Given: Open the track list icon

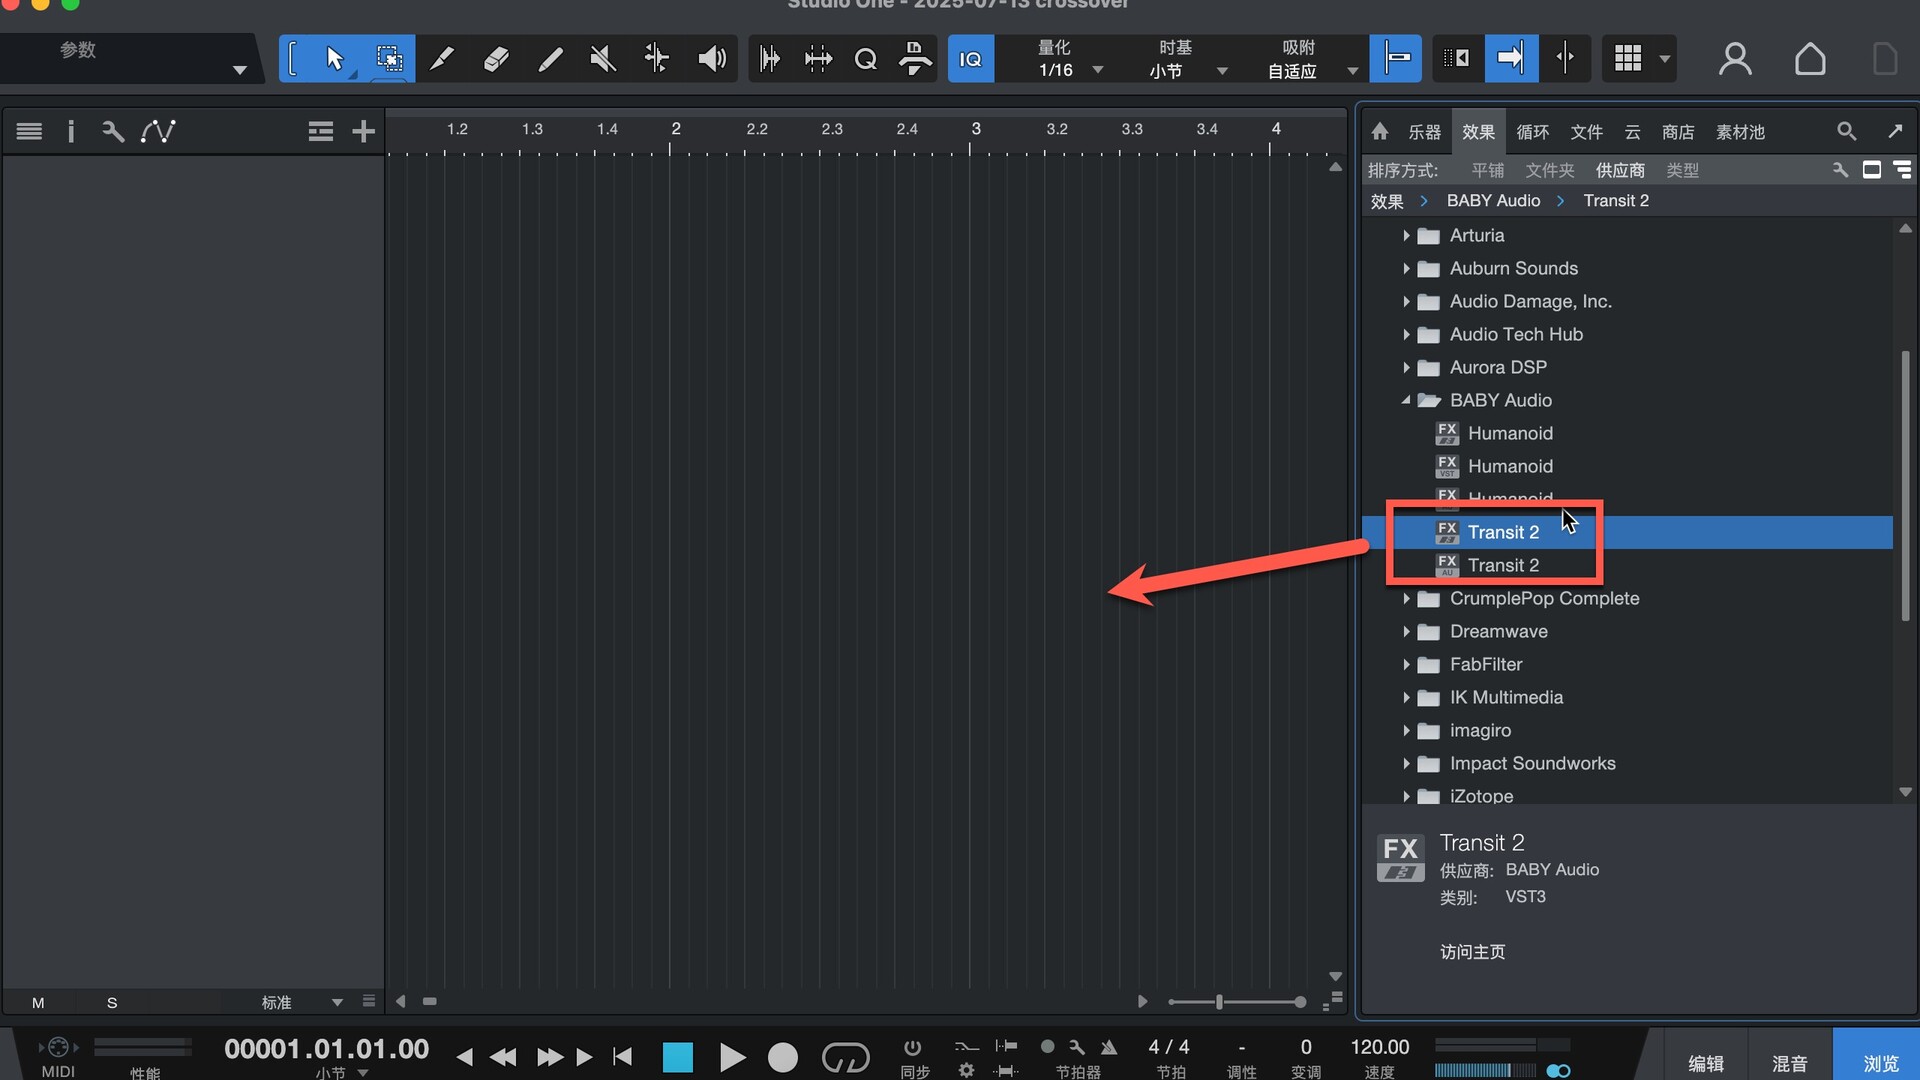Looking at the screenshot, I should (x=29, y=131).
